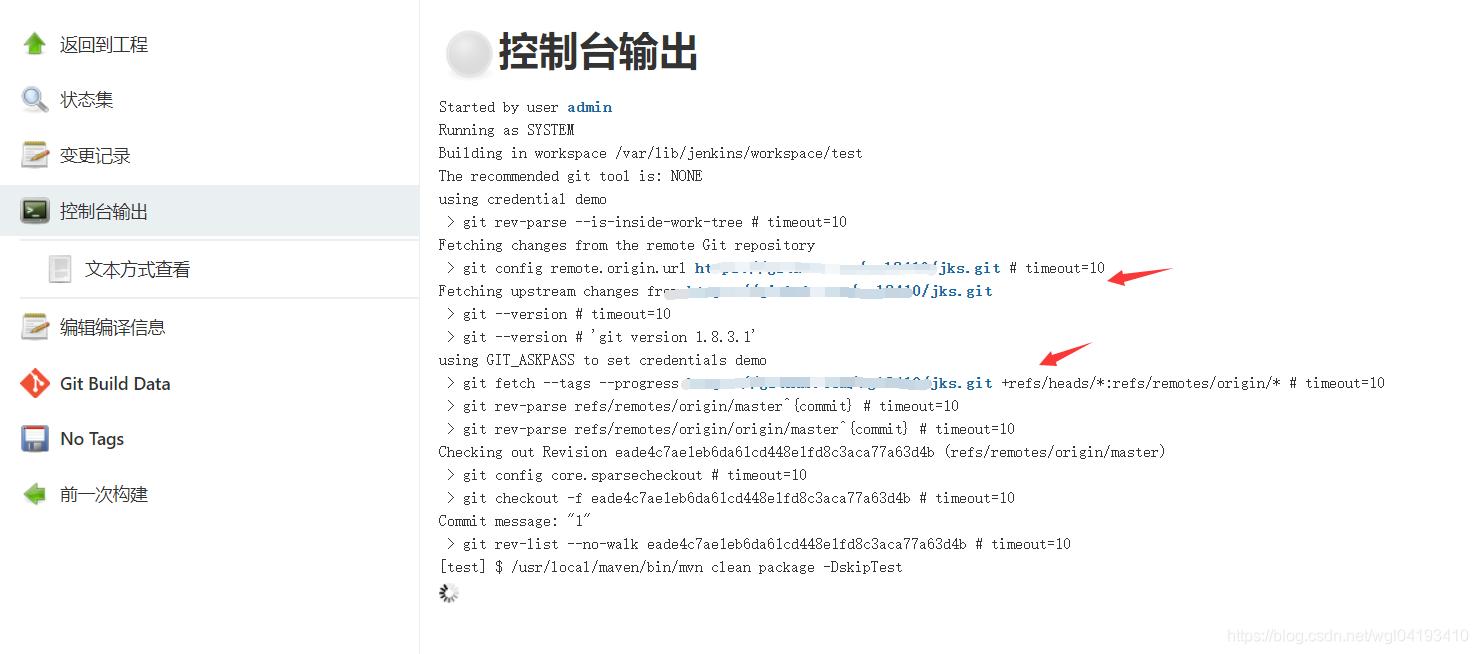Open the red Git Build Data icon
The image size is (1478, 654).
pyautogui.click(x=35, y=383)
